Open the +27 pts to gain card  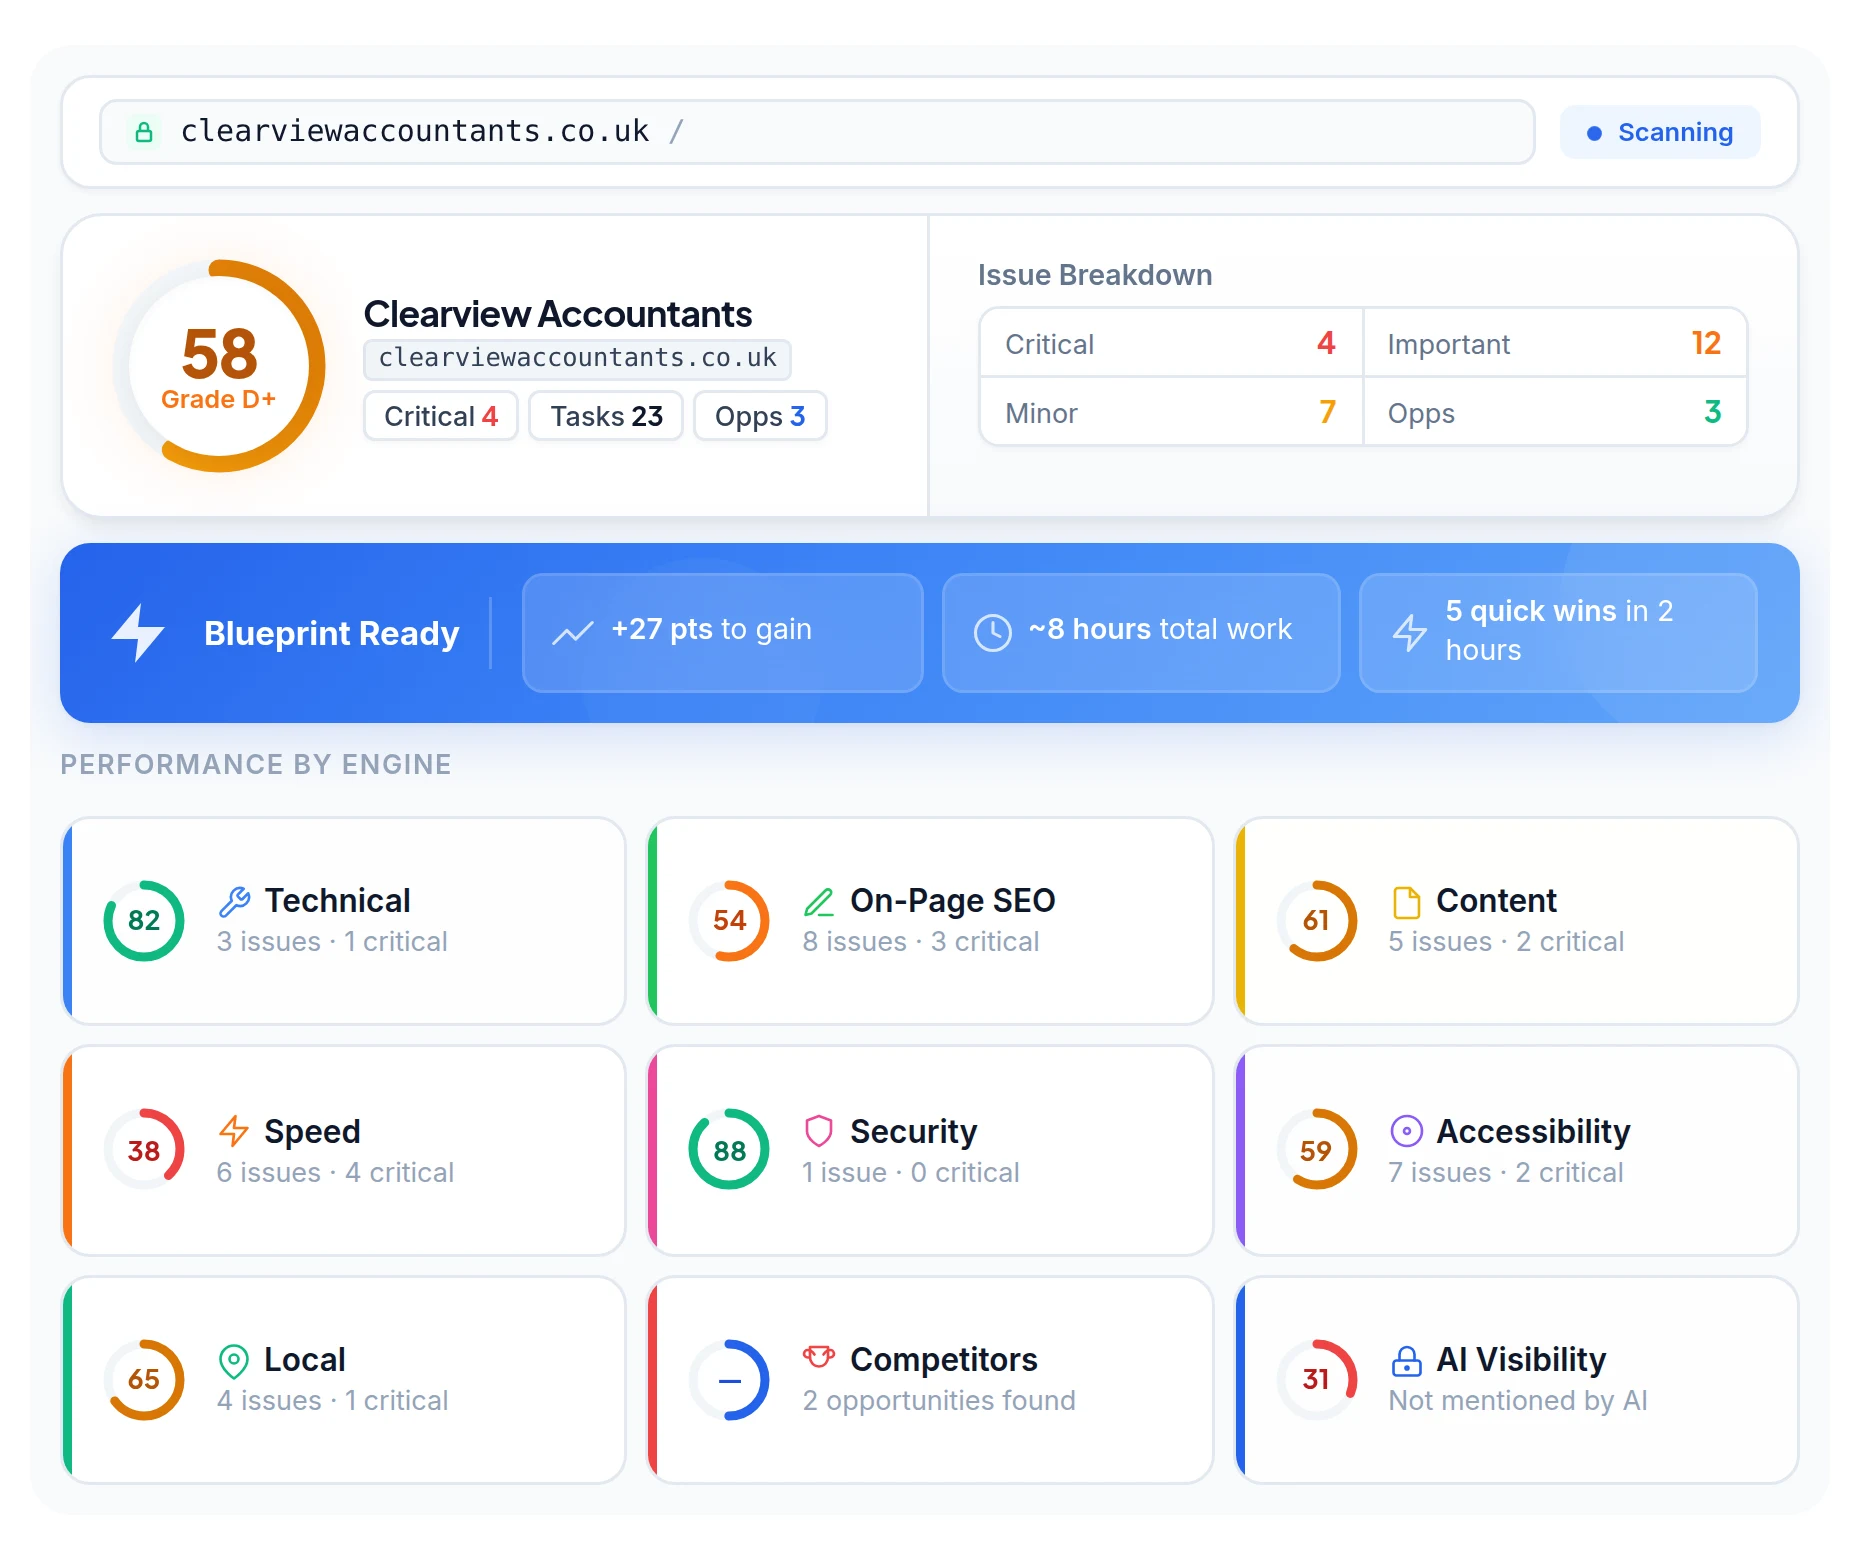(722, 632)
